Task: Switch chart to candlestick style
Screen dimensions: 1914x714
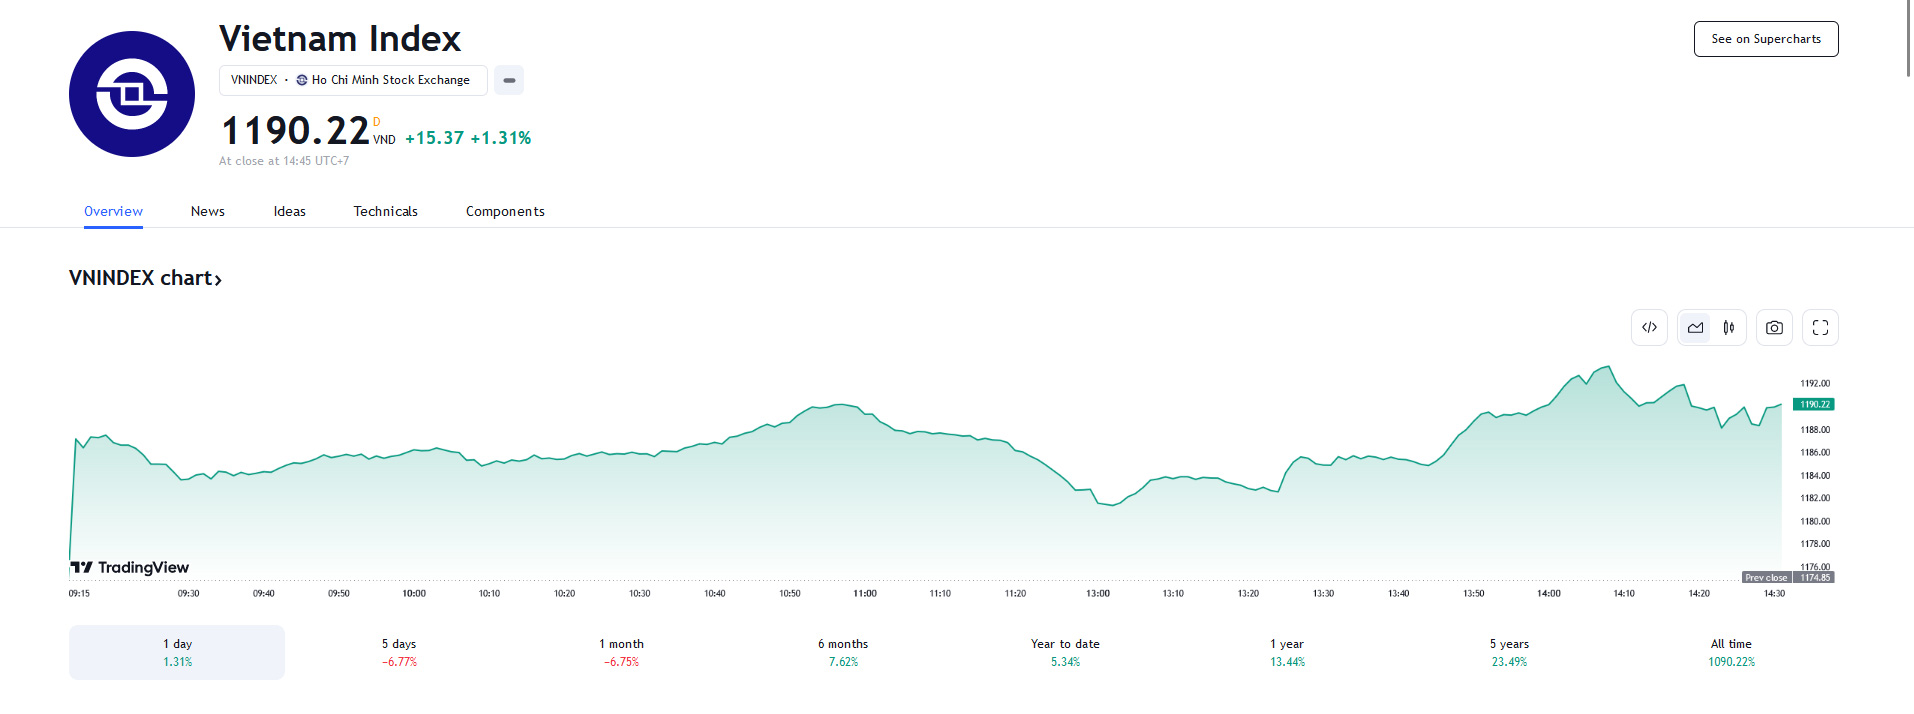Action: coord(1728,328)
